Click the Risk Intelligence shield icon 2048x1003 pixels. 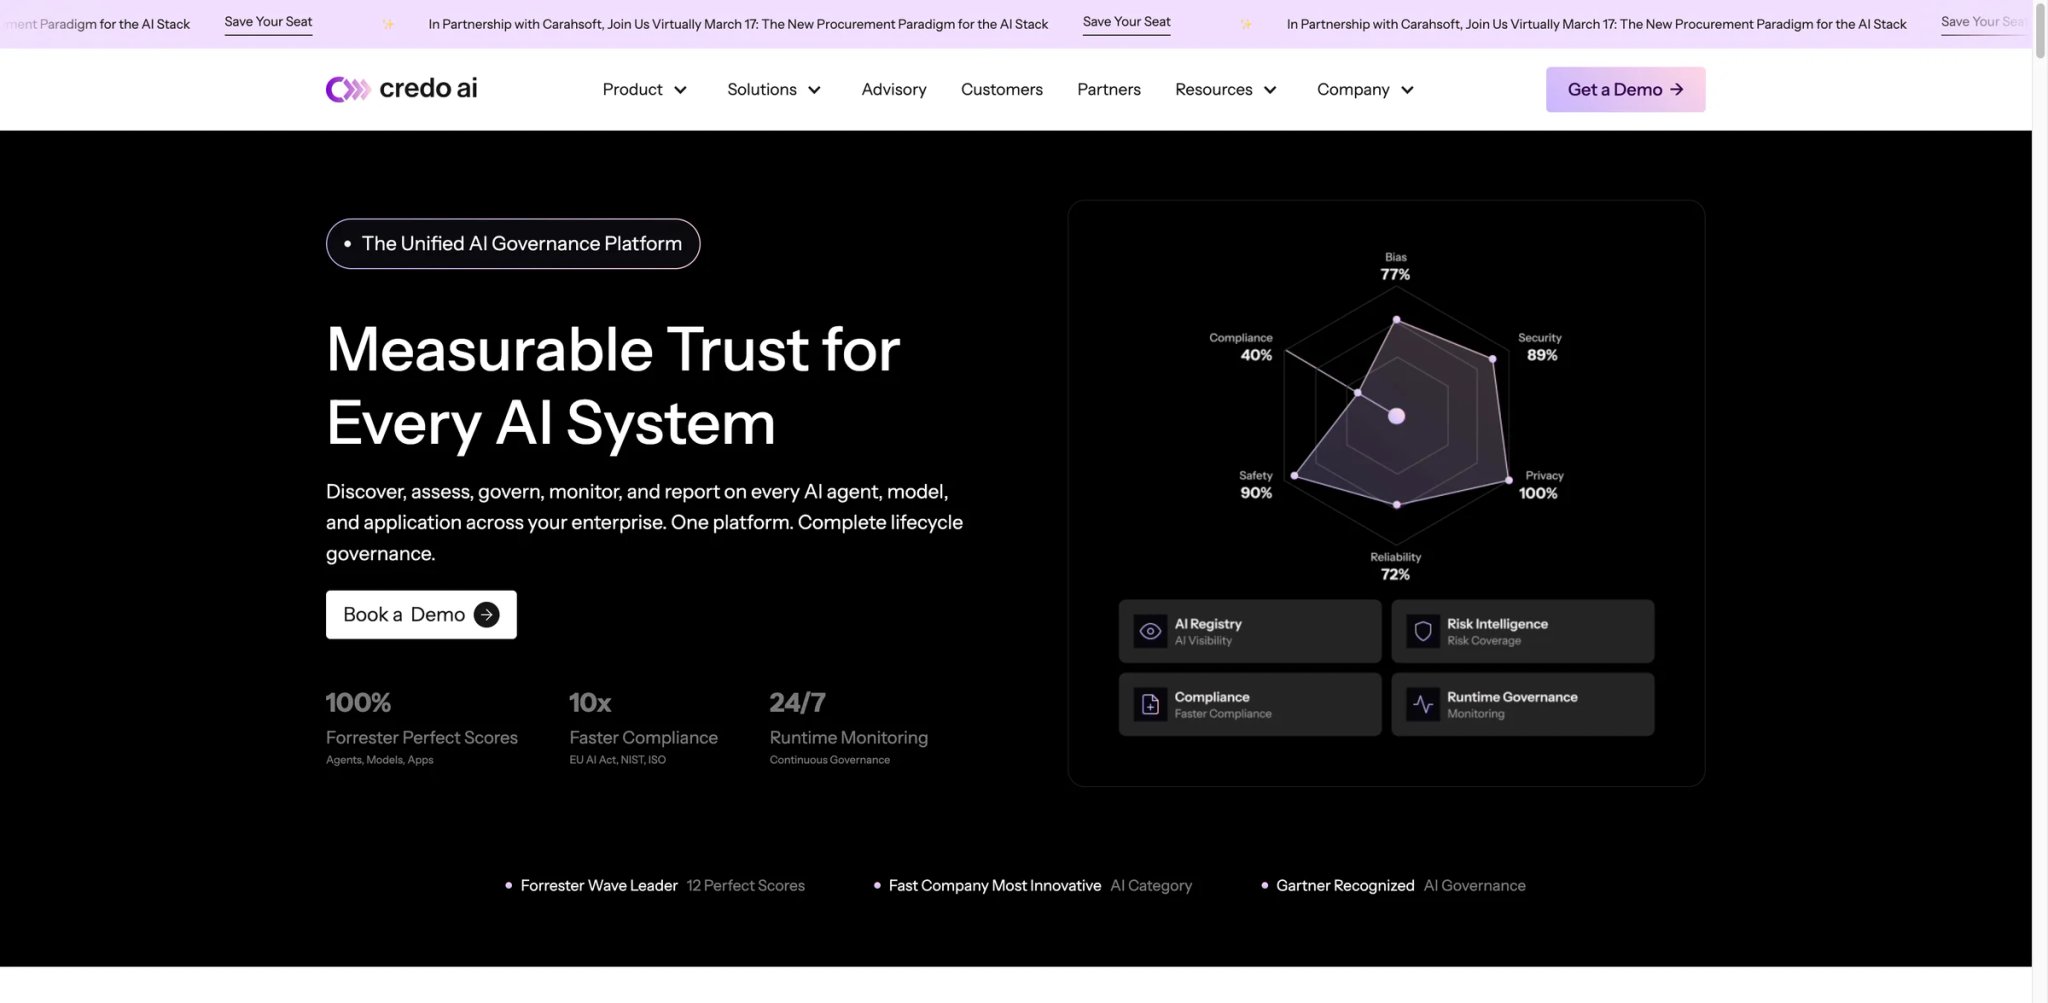[x=1423, y=631]
